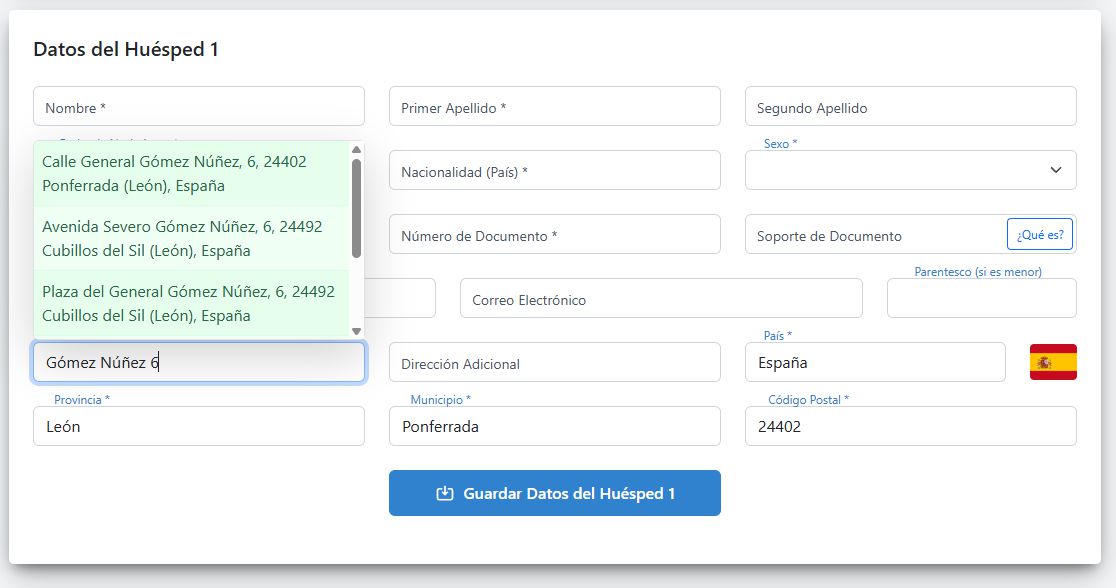This screenshot has width=1116, height=588.
Task: Click the Parentesco (si es menor) field
Action: pyautogui.click(x=981, y=298)
